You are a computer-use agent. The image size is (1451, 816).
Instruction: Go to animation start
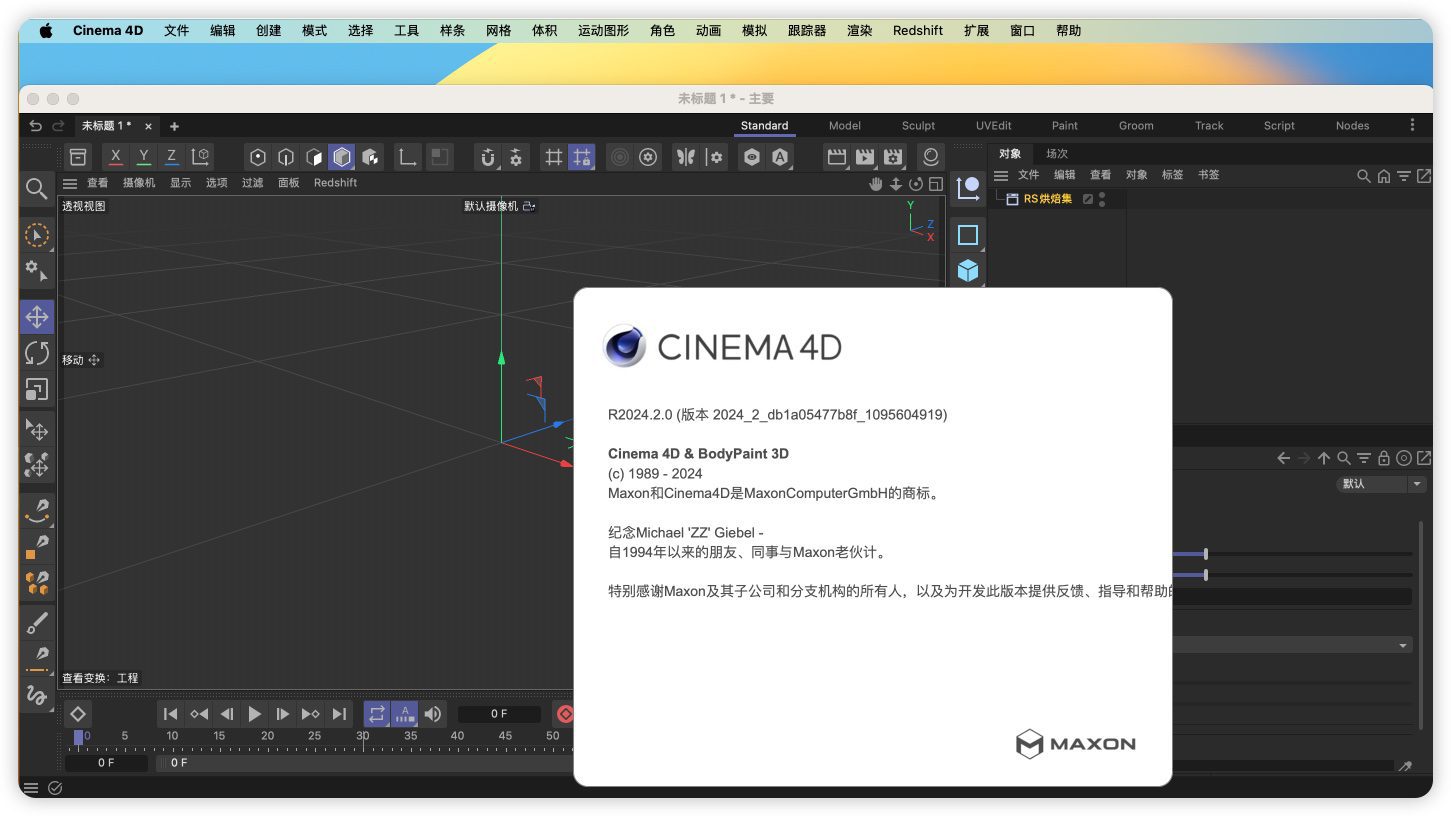click(x=171, y=714)
